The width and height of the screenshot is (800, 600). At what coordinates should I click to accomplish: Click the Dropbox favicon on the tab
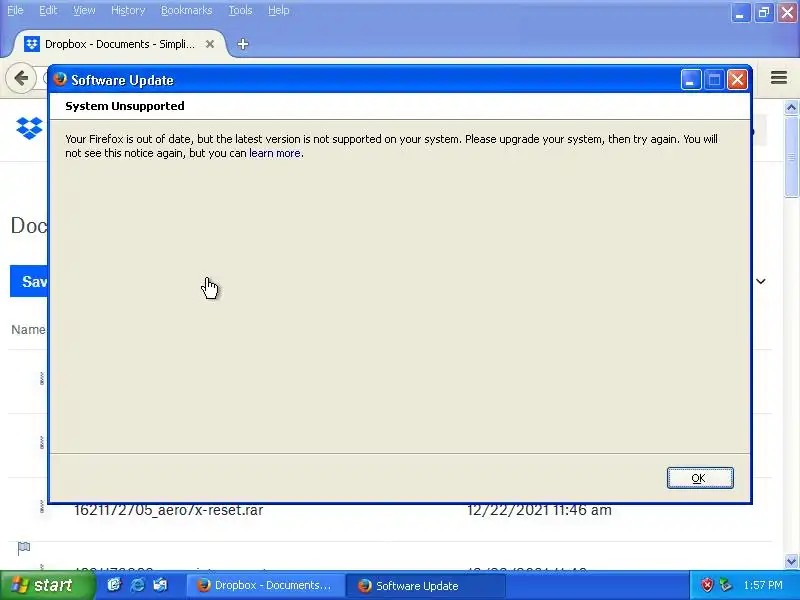click(32, 44)
